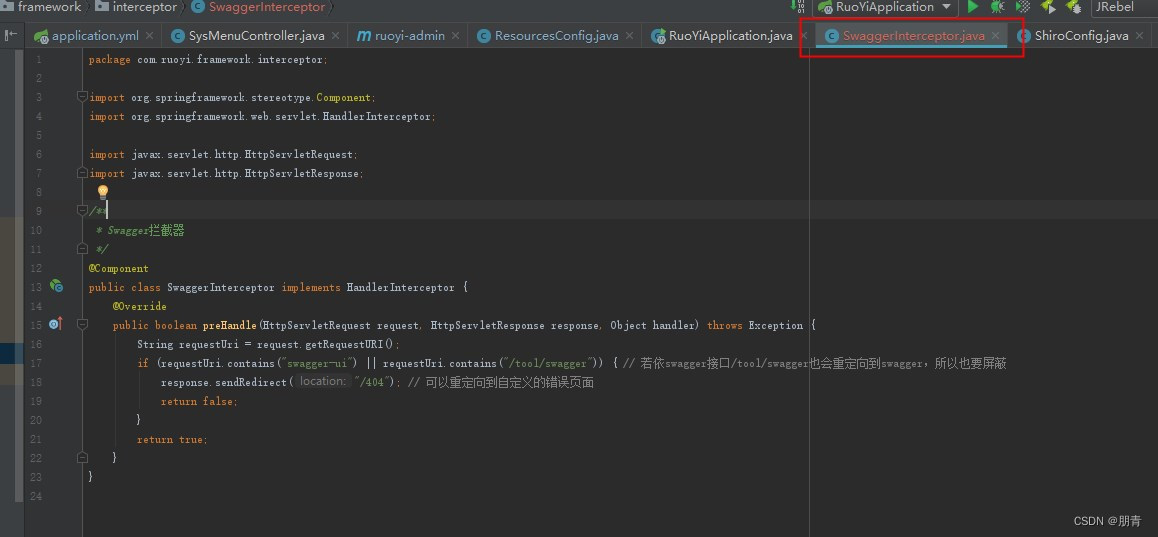Screen dimensions: 1158x537
Task: Click the @Override annotation
Action: (x=140, y=306)
